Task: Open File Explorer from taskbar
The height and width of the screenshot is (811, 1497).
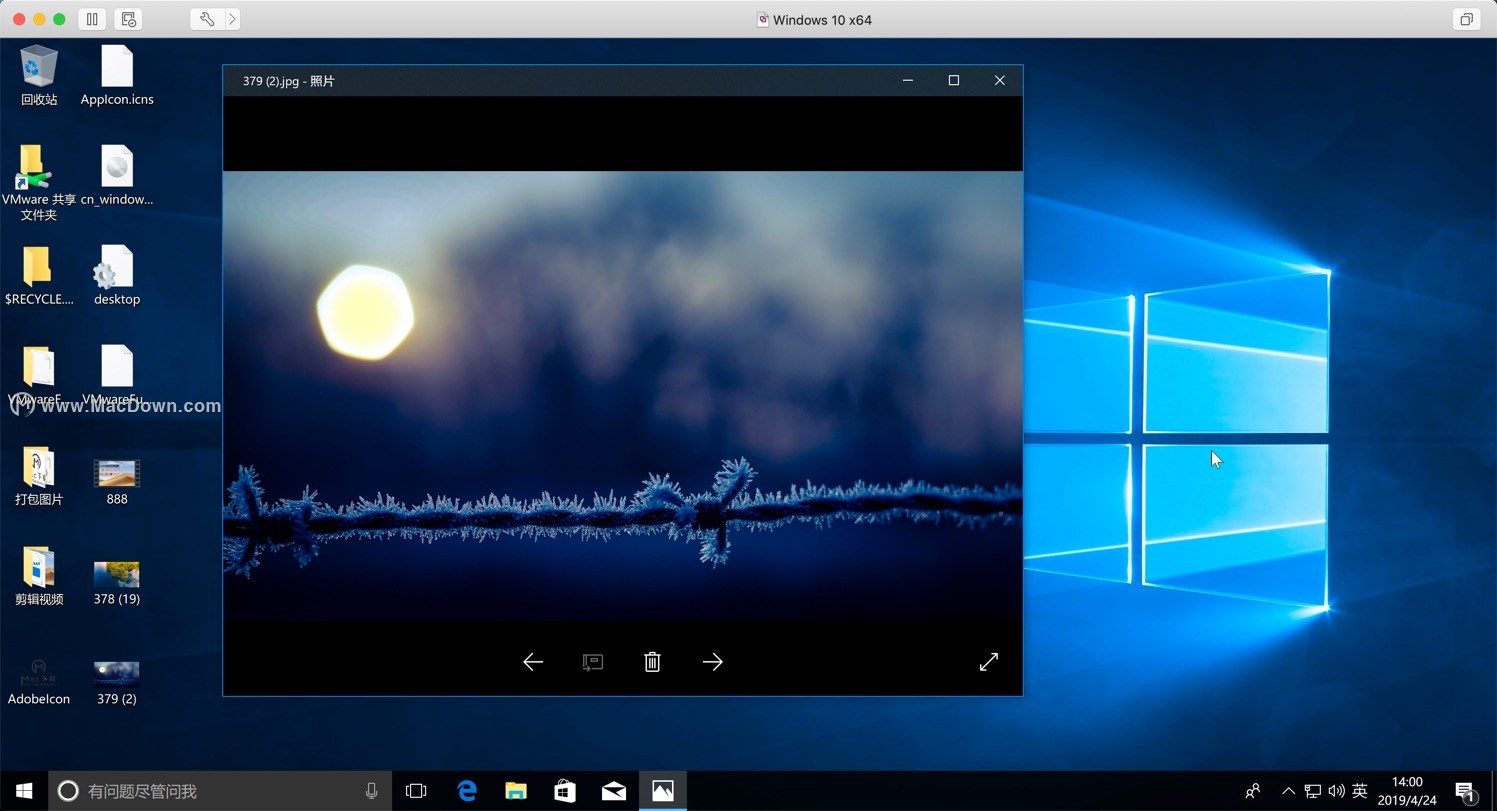Action: pos(516,791)
